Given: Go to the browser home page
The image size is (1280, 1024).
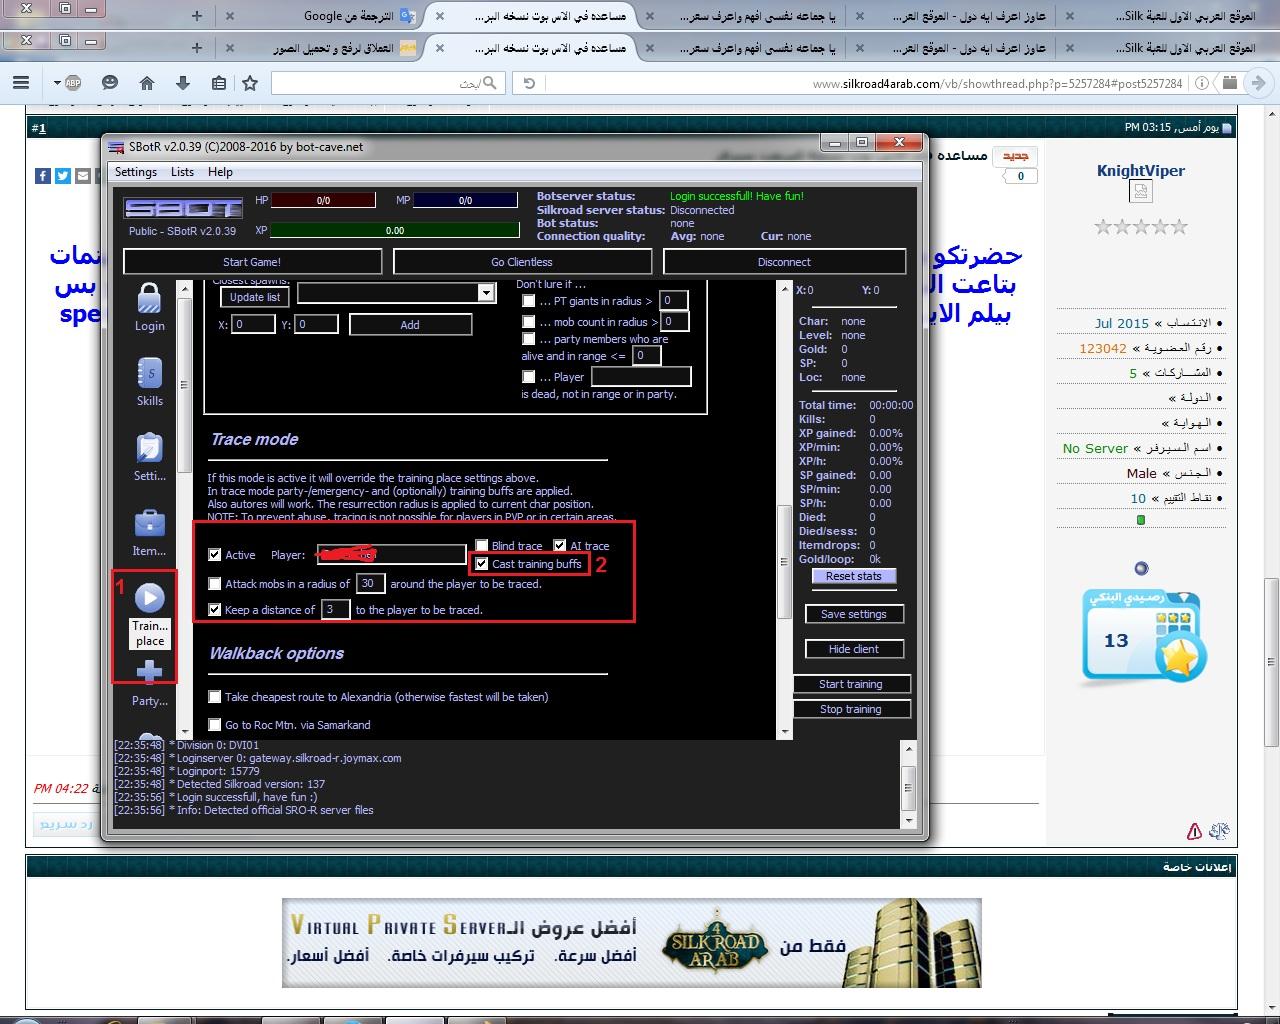Looking at the screenshot, I should 147,83.
